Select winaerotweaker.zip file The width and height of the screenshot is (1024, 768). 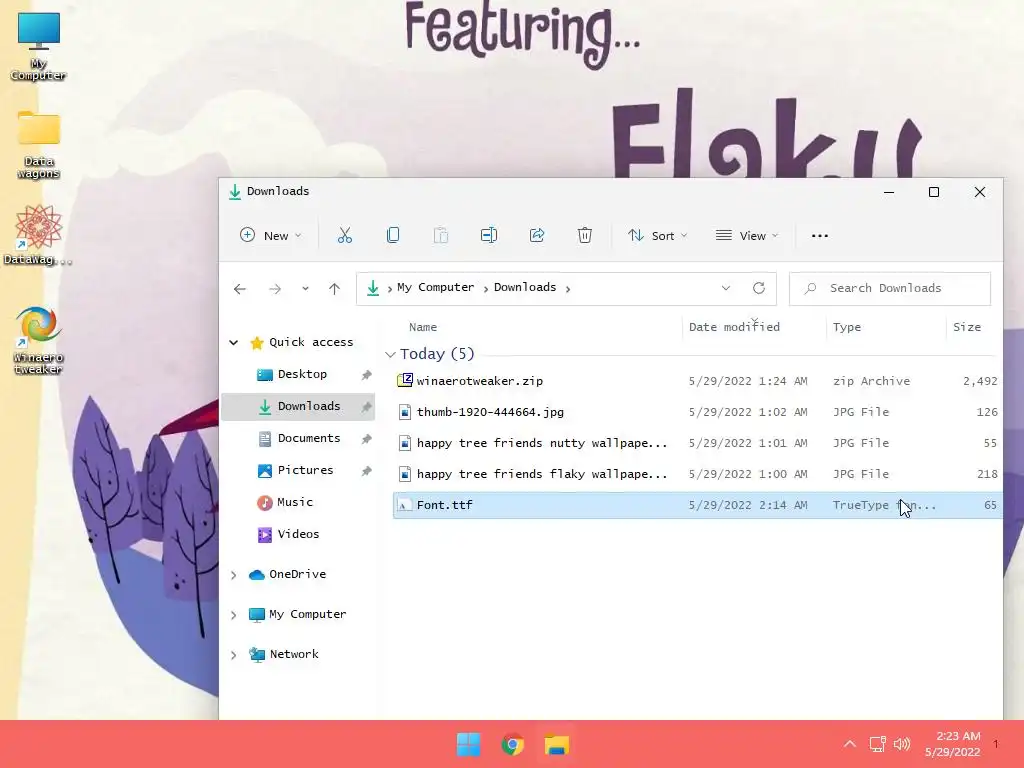coord(697,381)
